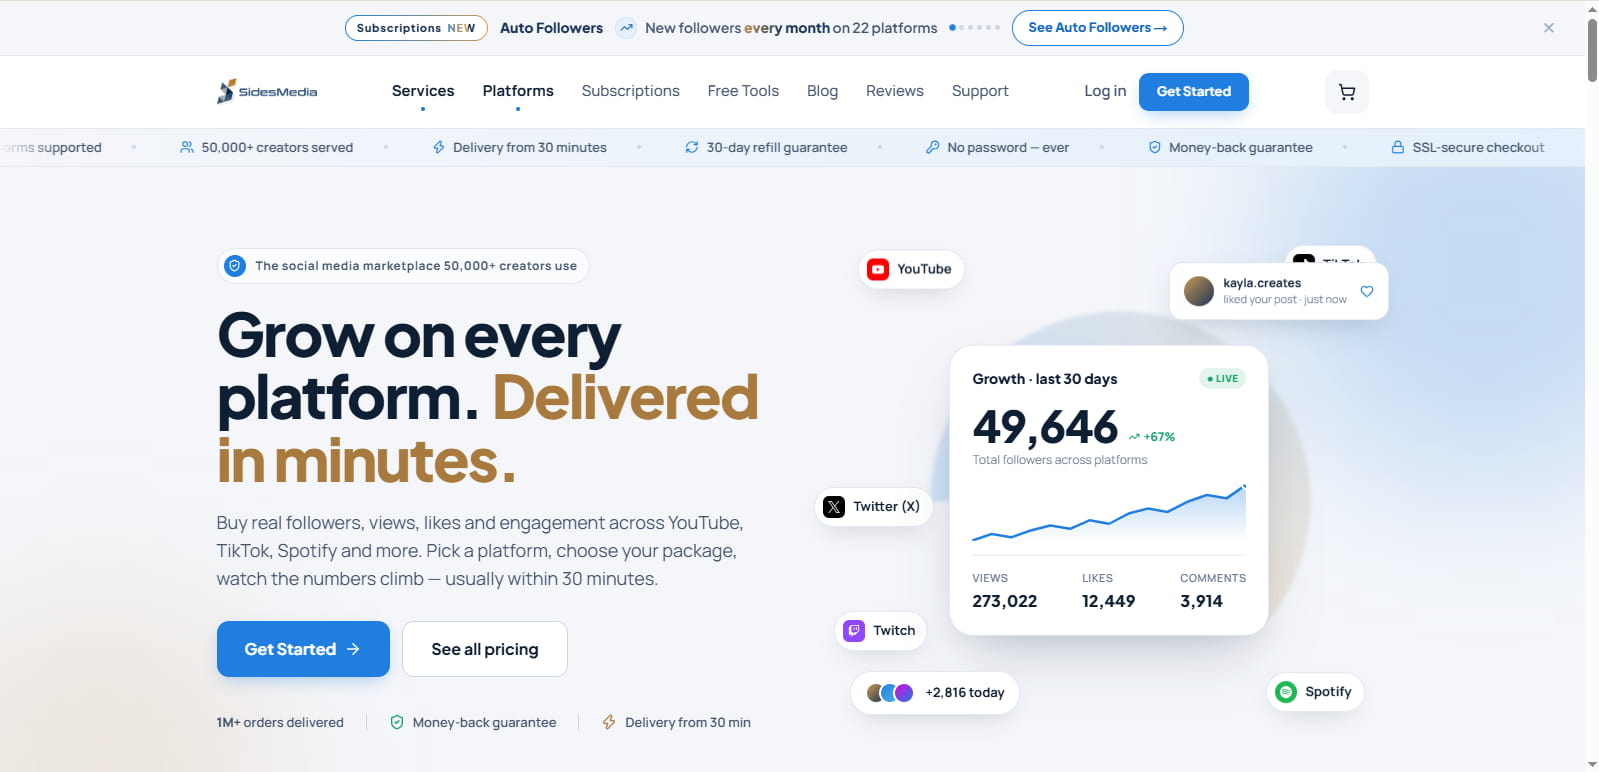Click the Log in link
The width and height of the screenshot is (1599, 772).
click(1105, 91)
